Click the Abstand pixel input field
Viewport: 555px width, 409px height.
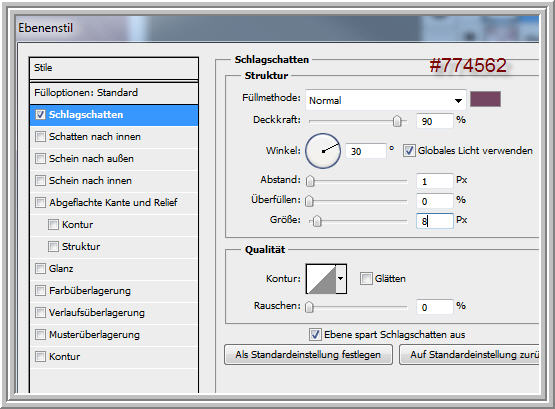click(x=435, y=182)
